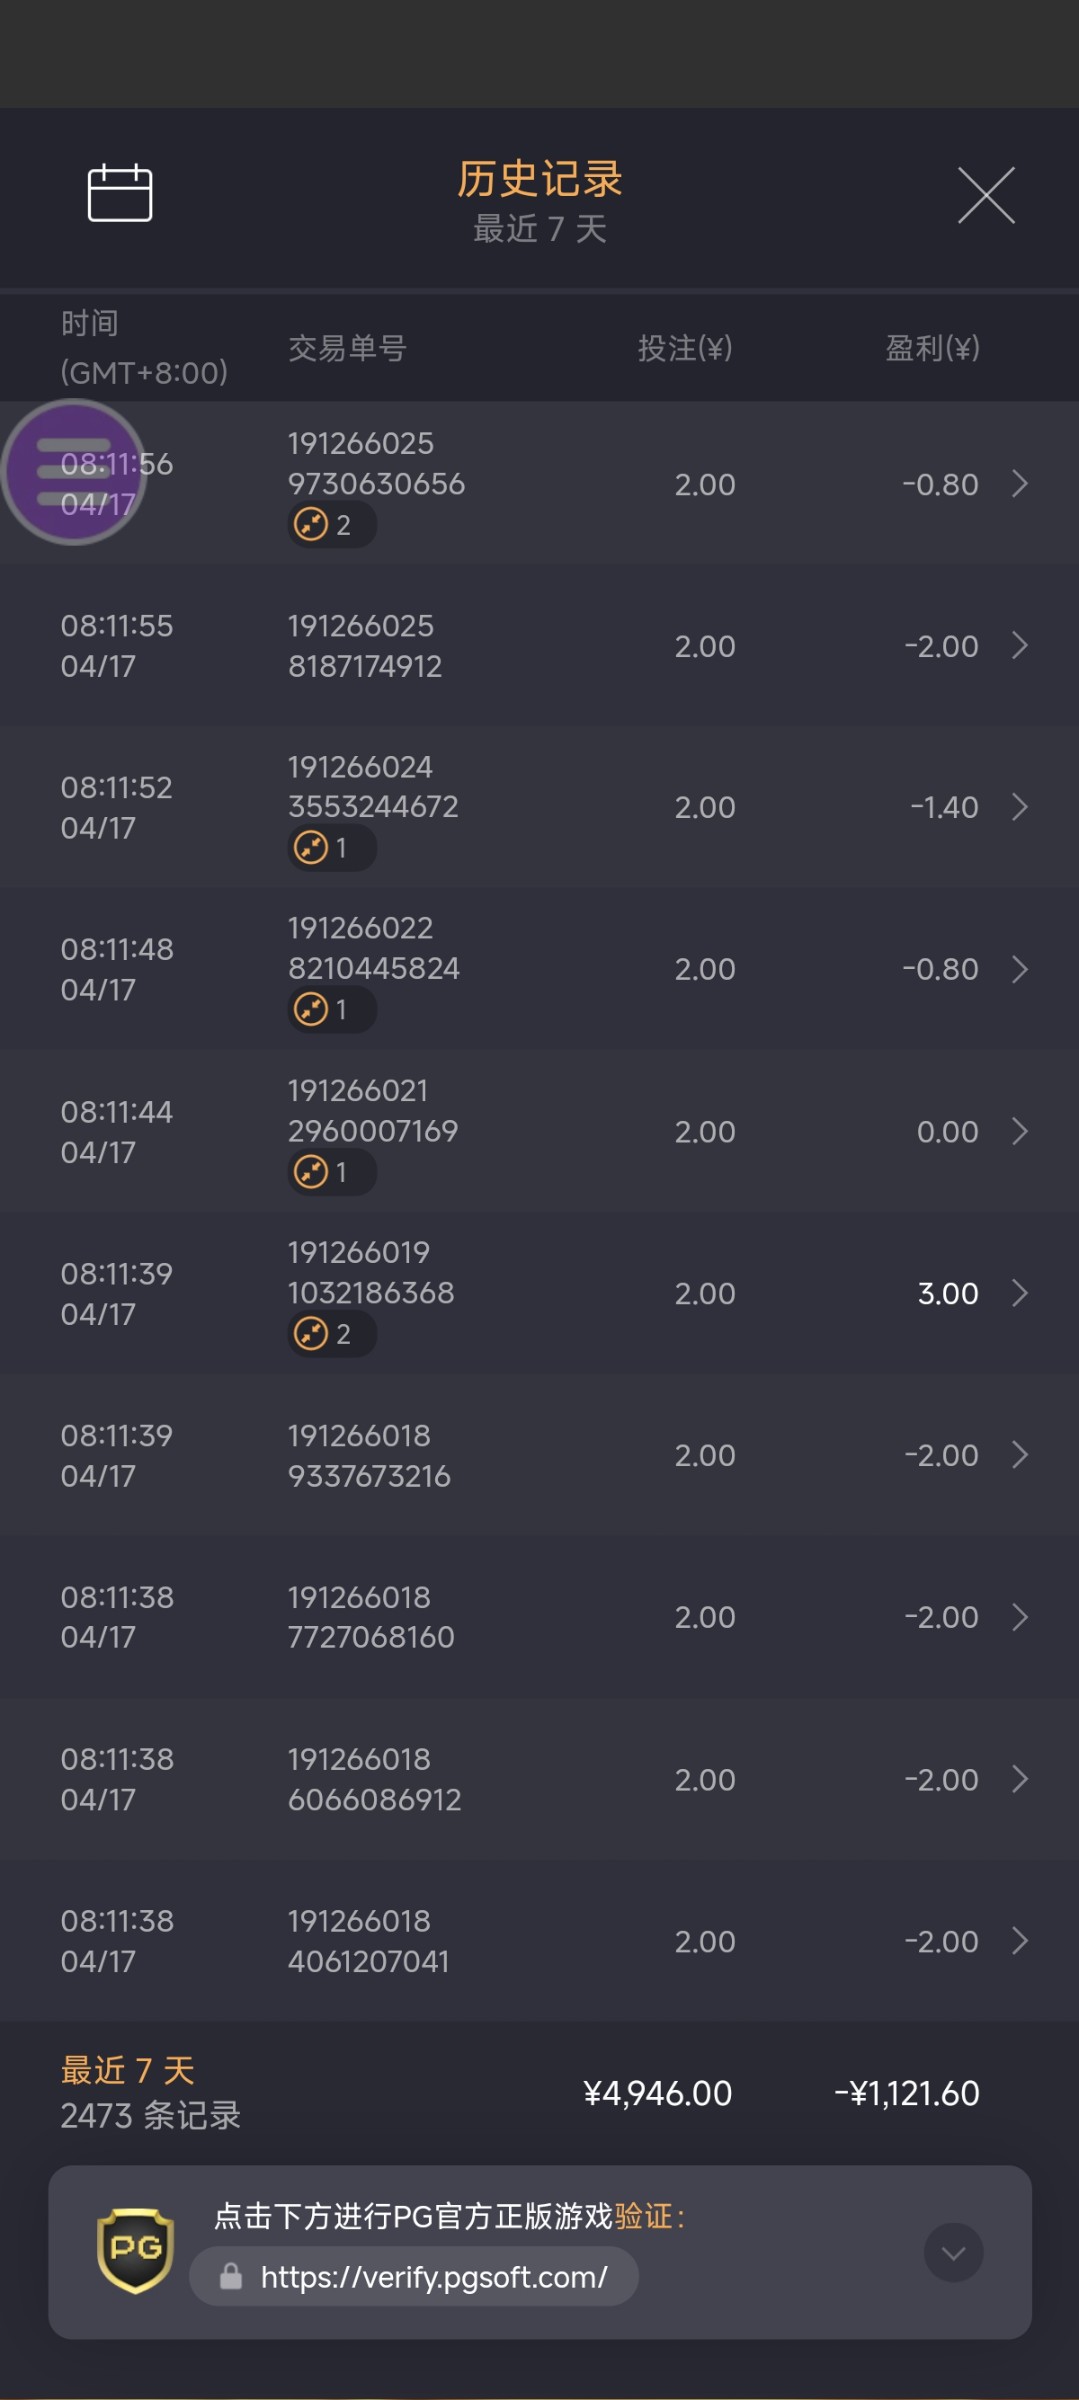Click the PG shield logo
The height and width of the screenshot is (2400, 1079).
(x=135, y=2250)
